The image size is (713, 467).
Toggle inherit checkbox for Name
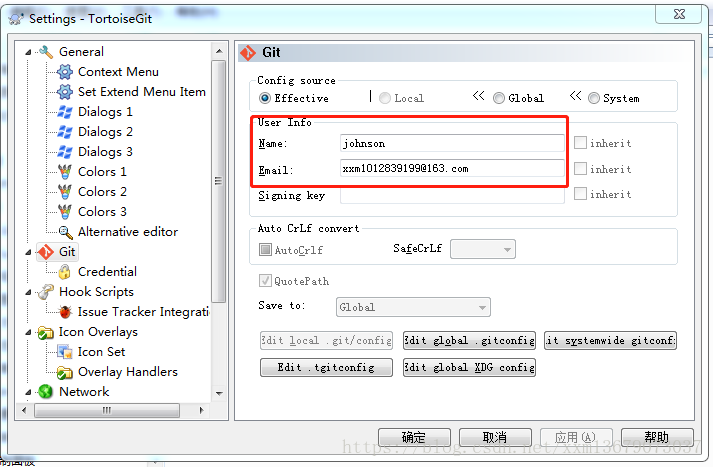[580, 143]
